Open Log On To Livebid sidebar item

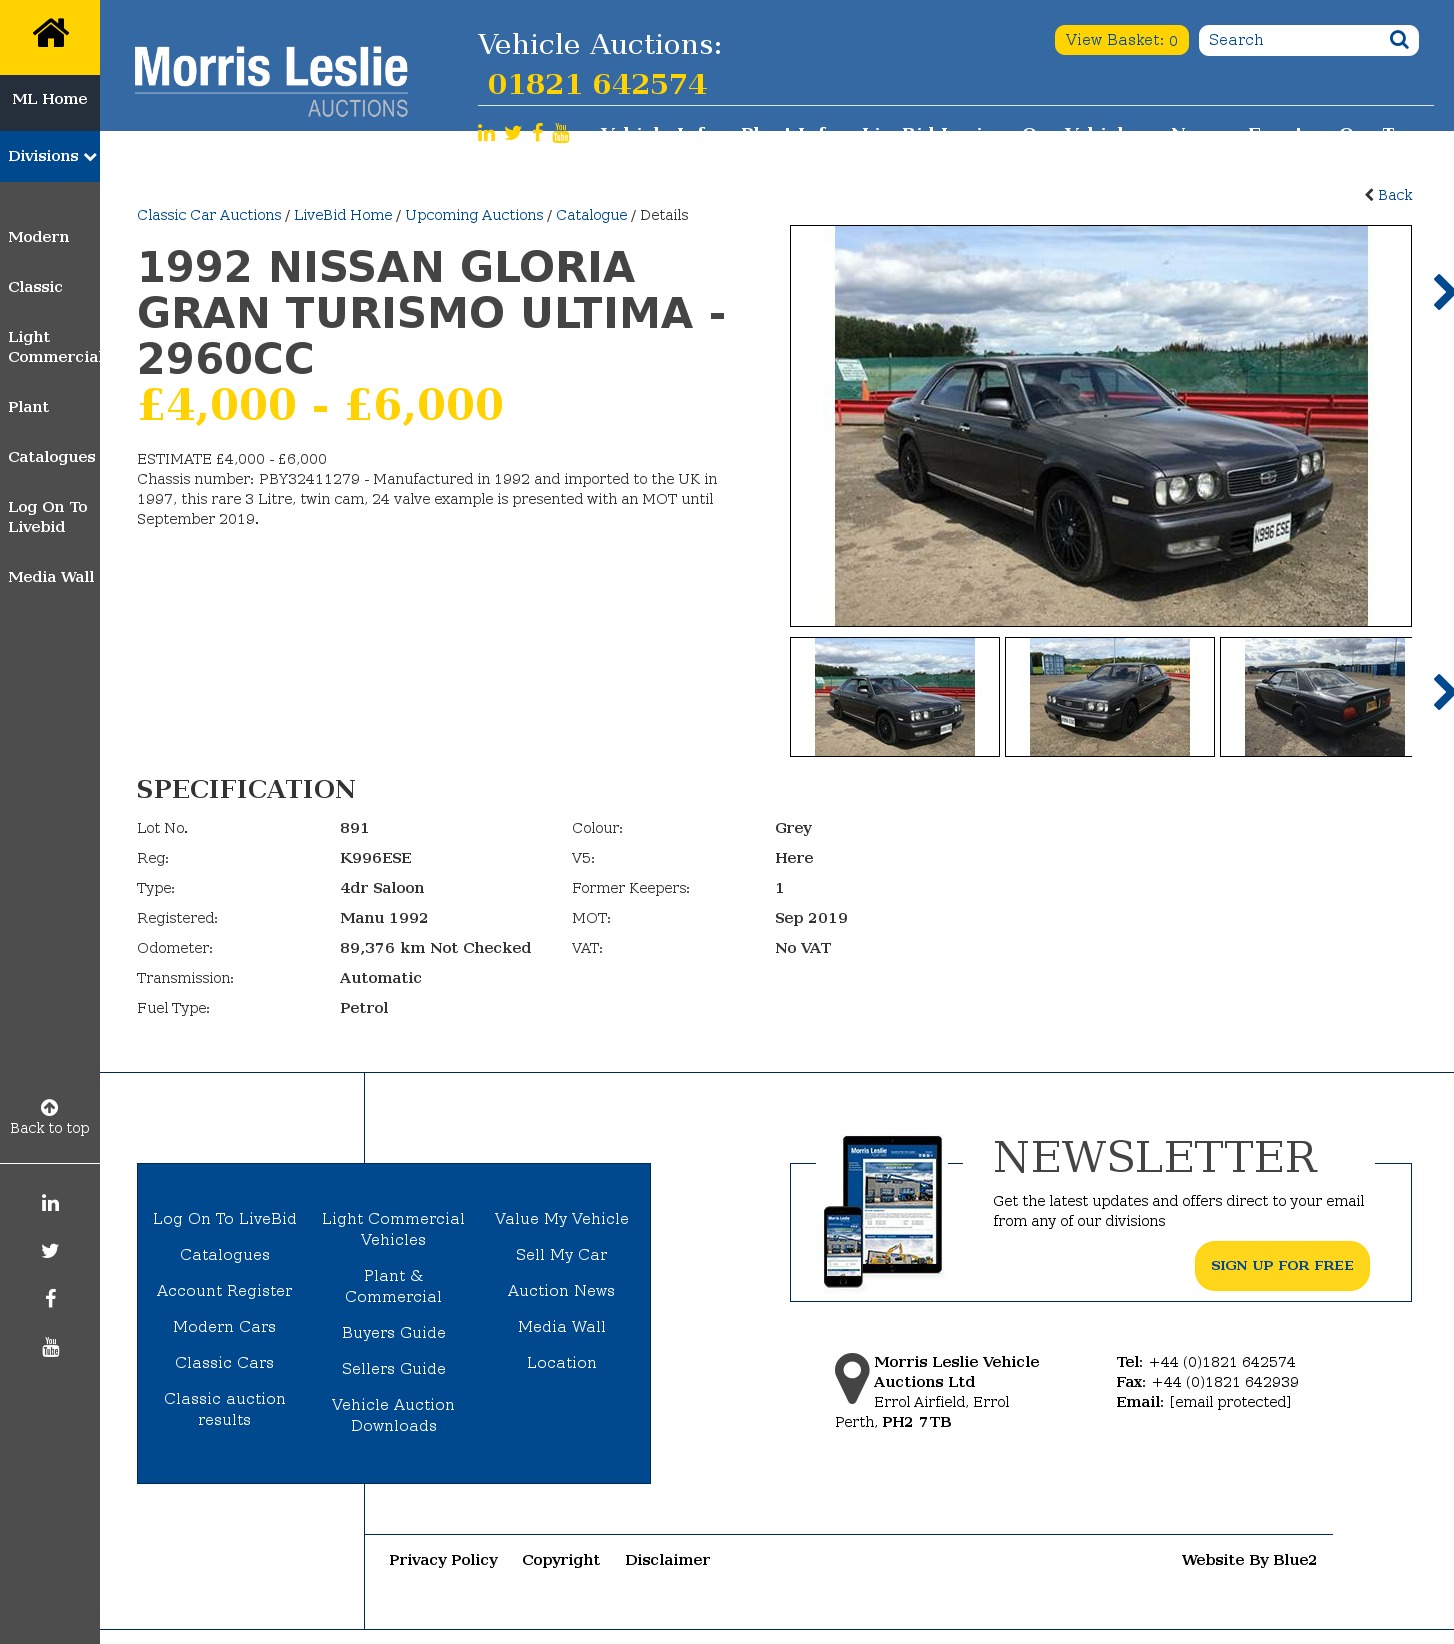pyautogui.click(x=48, y=517)
